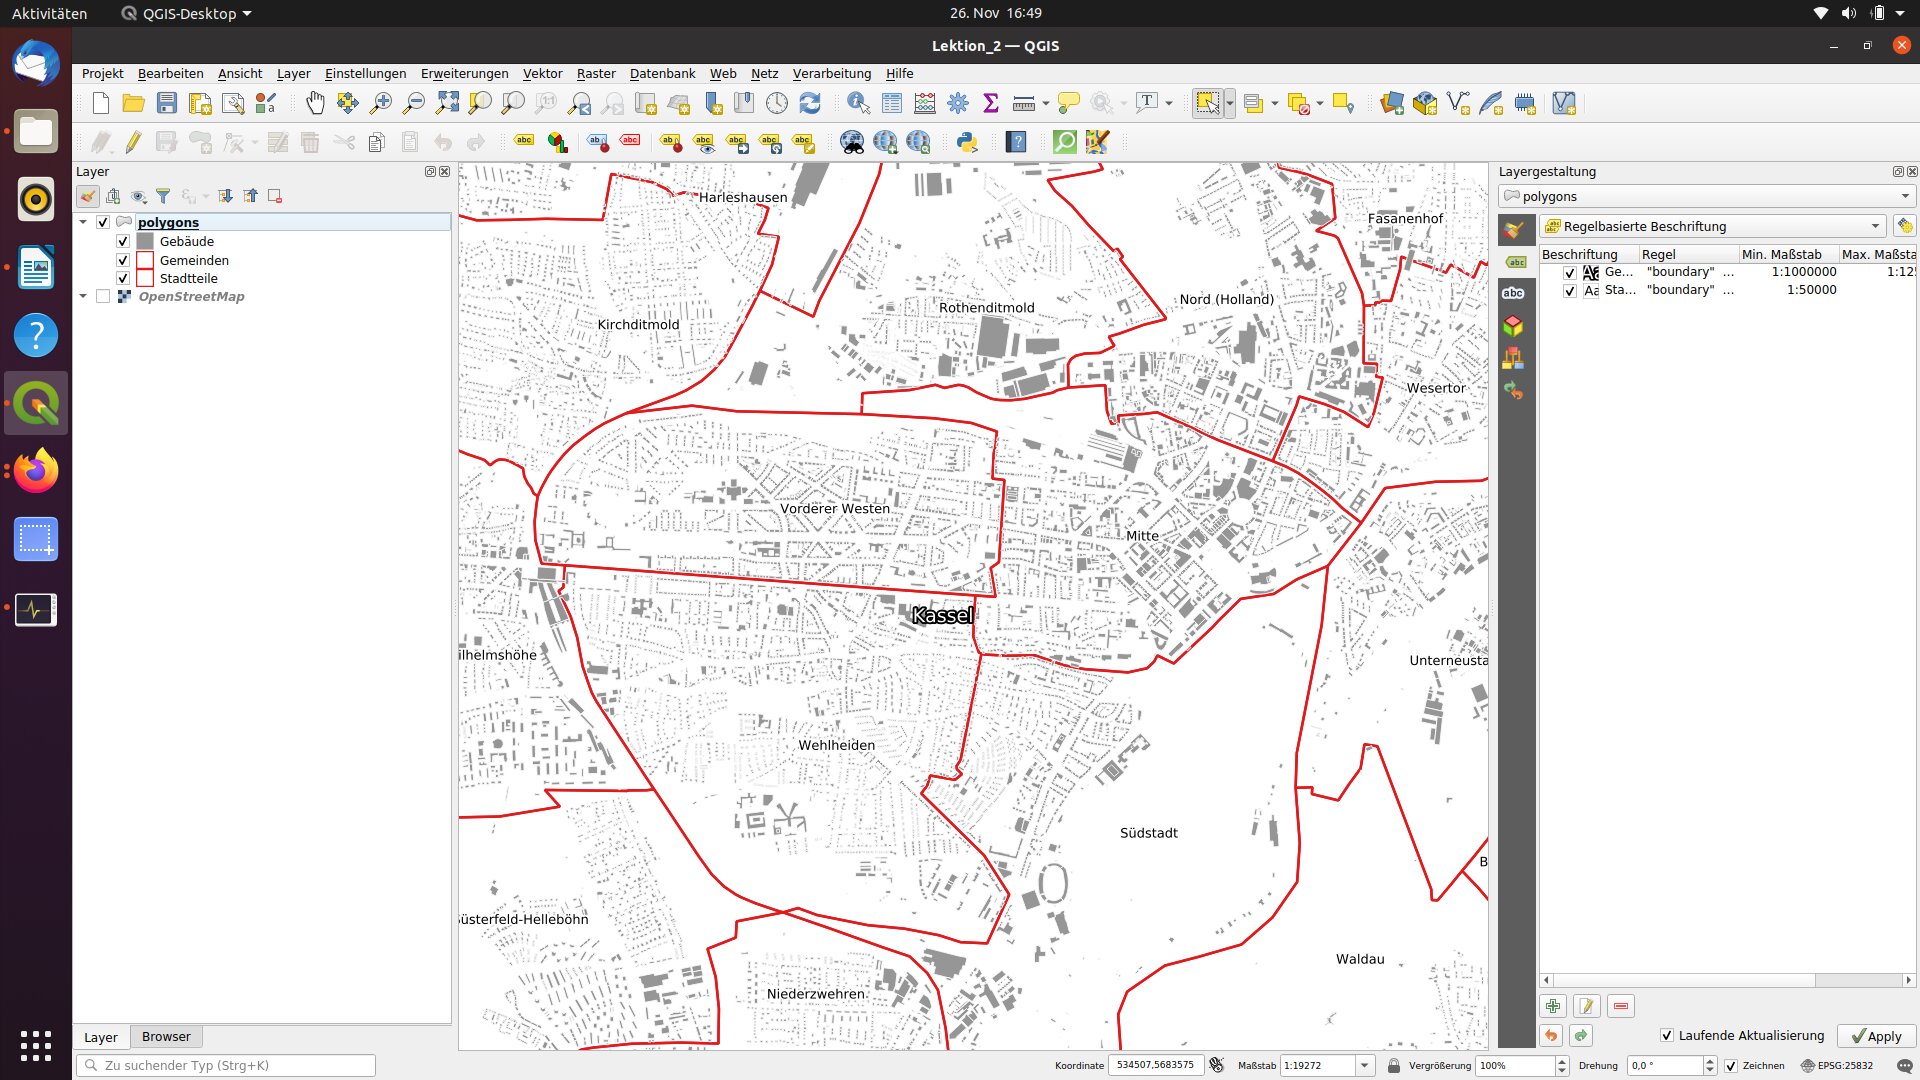Click the Statistical Summary sigma icon
The width and height of the screenshot is (1920, 1080).
991,103
